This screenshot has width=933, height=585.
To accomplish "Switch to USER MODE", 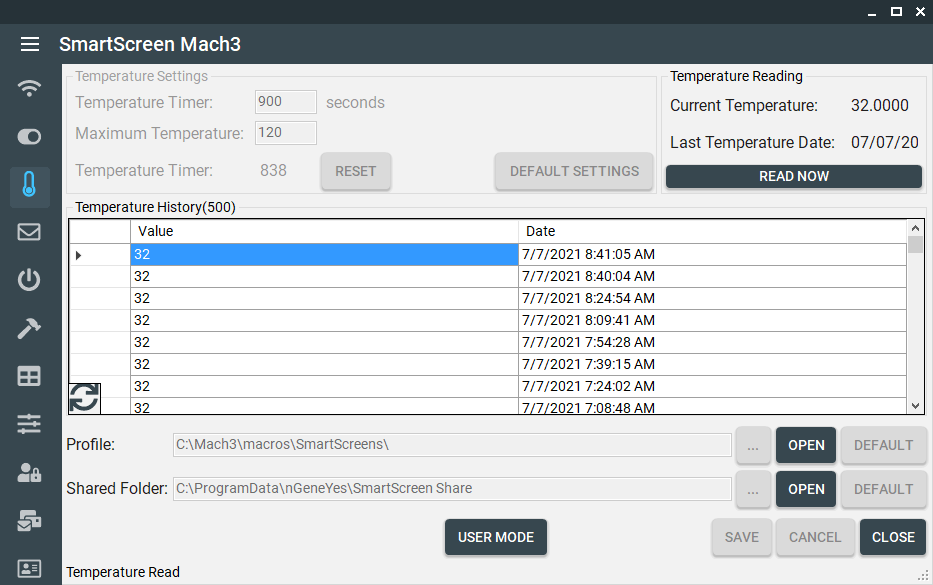I will [x=495, y=537].
